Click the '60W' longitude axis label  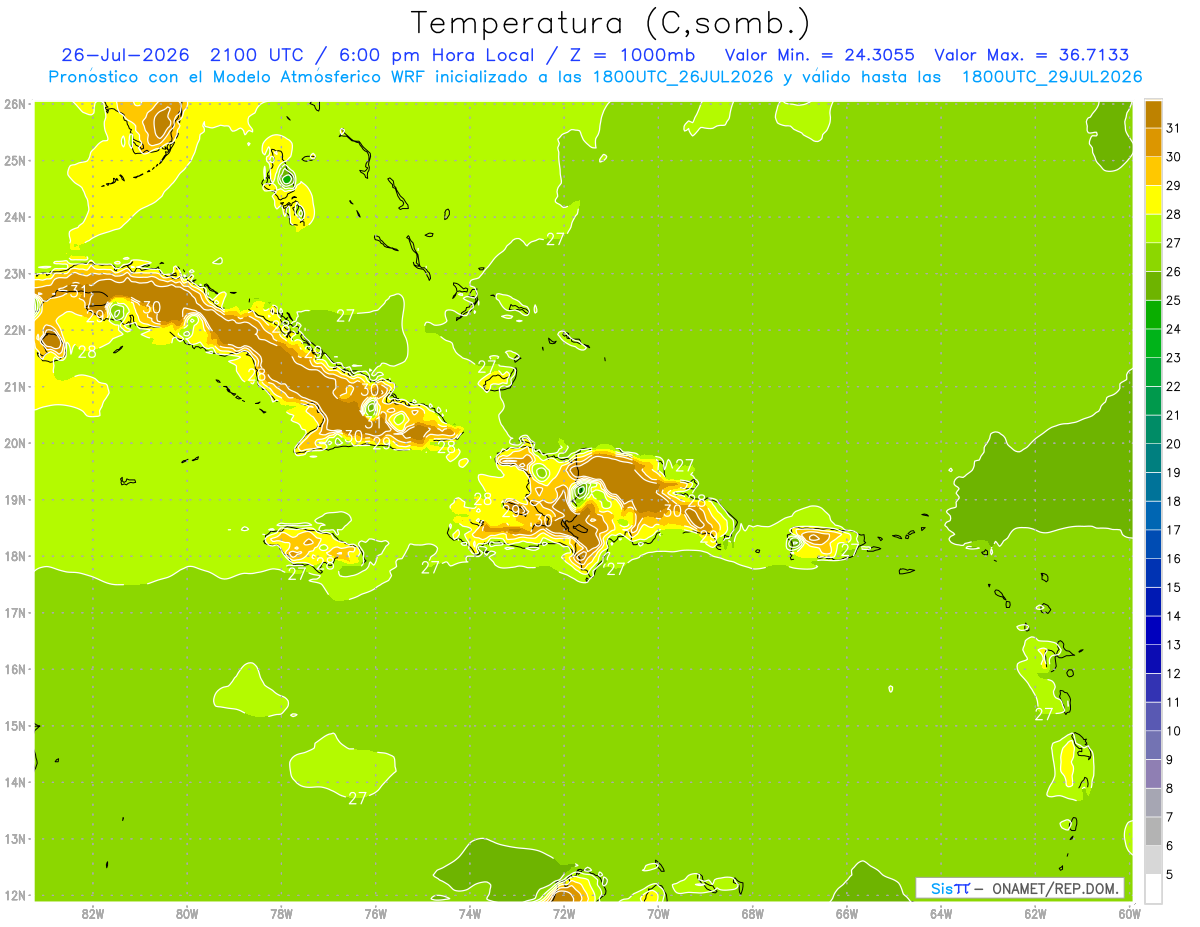tap(1129, 913)
